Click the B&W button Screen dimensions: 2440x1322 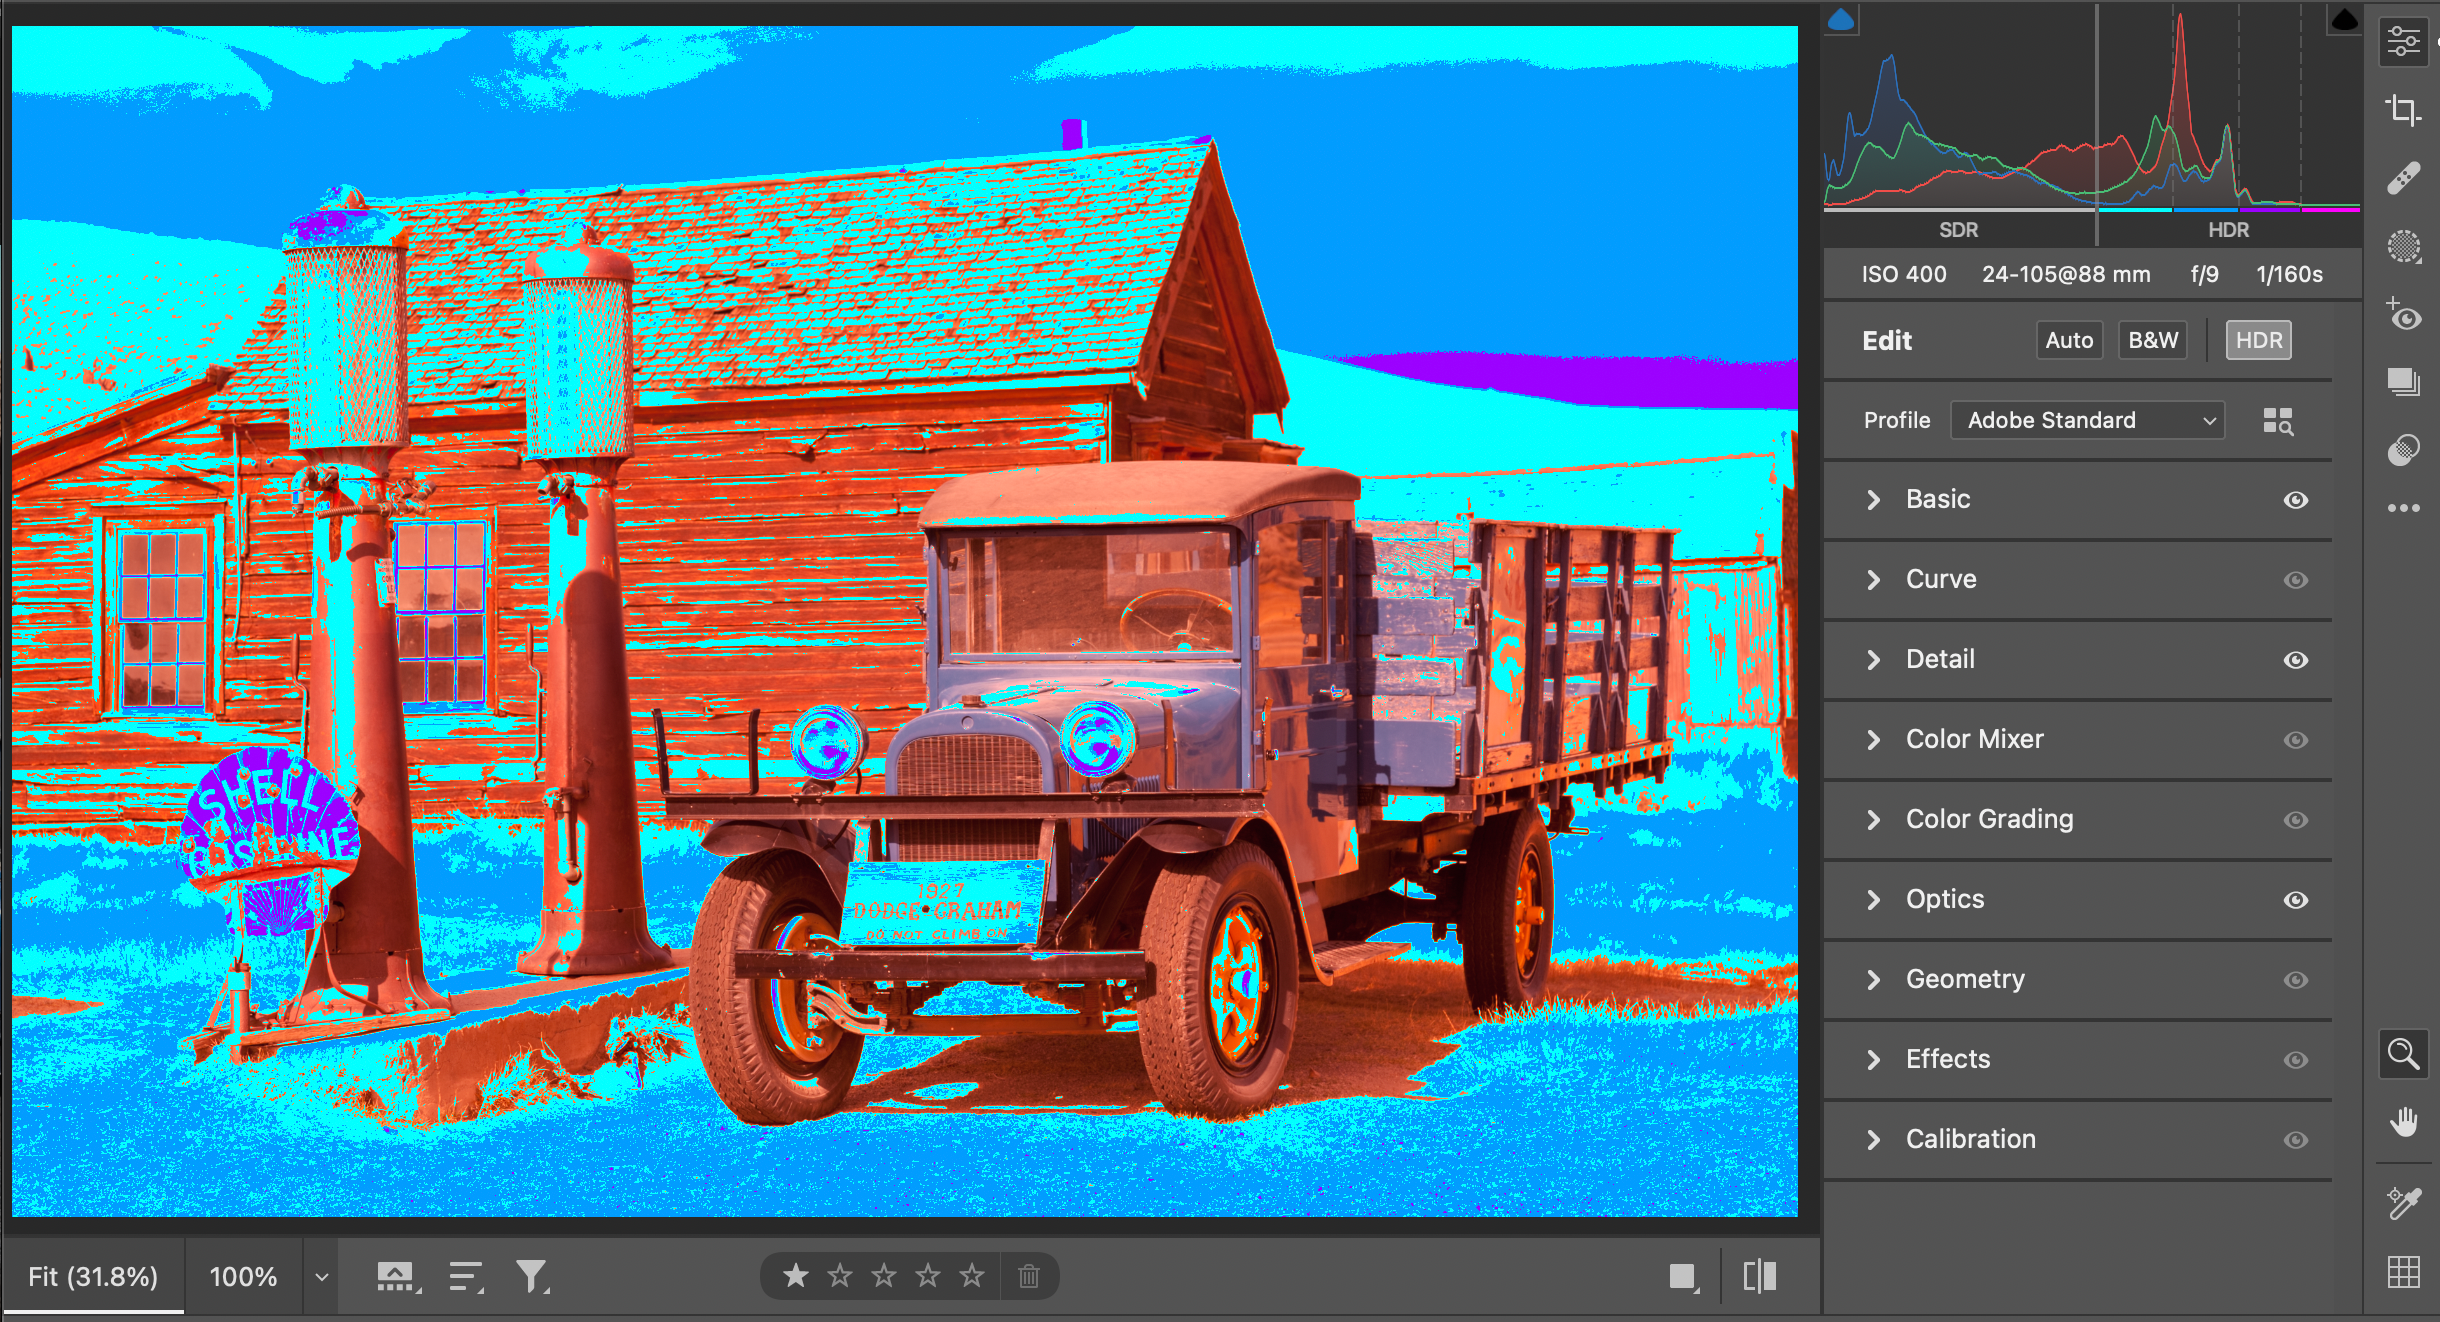[x=2152, y=340]
